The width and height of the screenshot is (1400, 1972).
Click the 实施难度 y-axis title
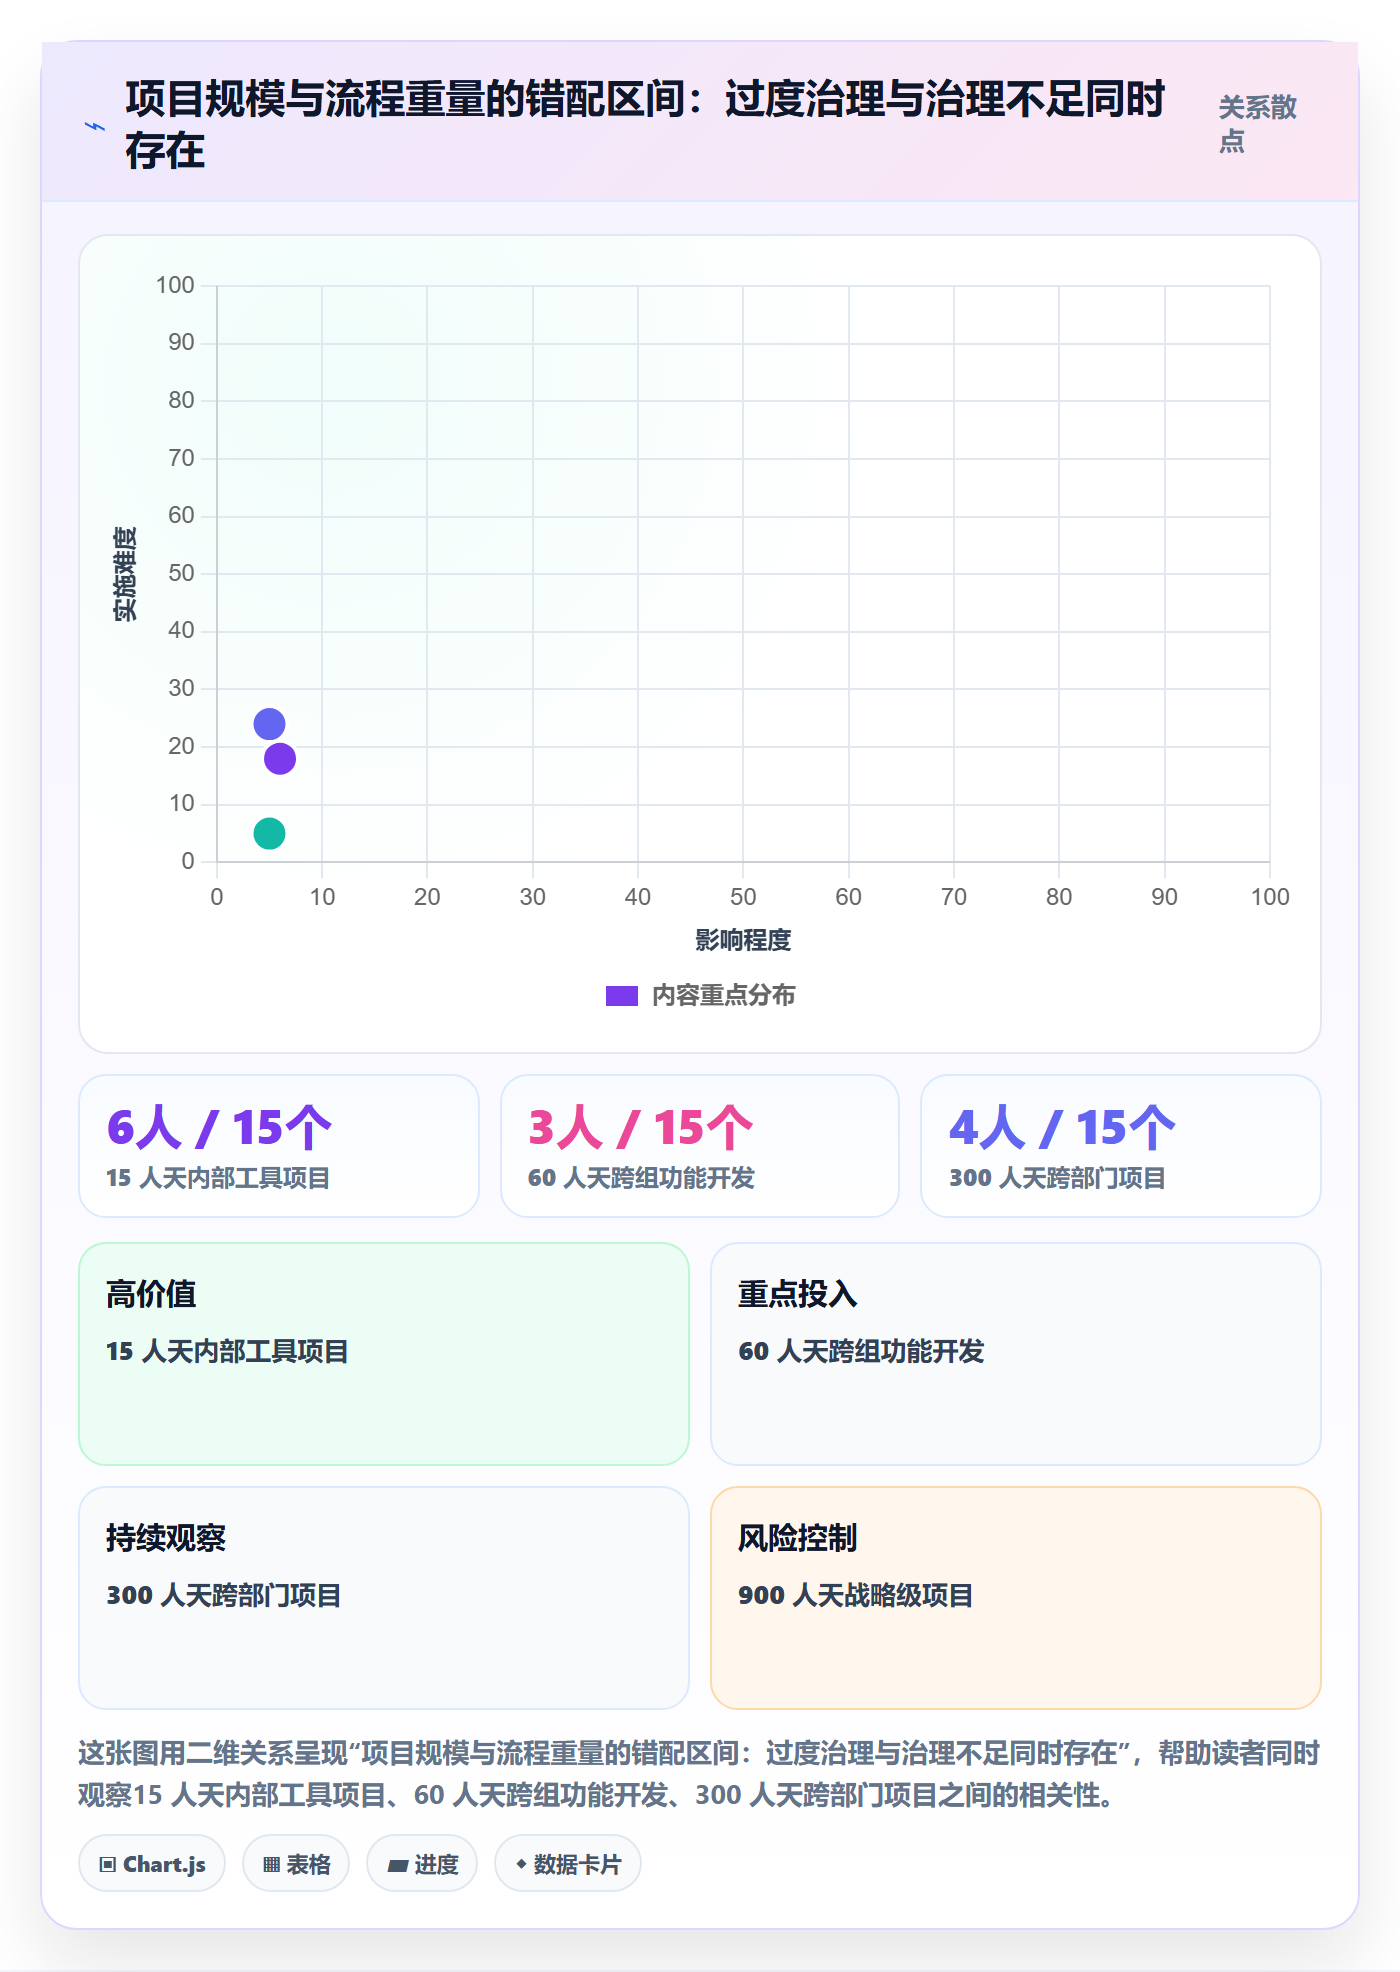click(x=125, y=574)
